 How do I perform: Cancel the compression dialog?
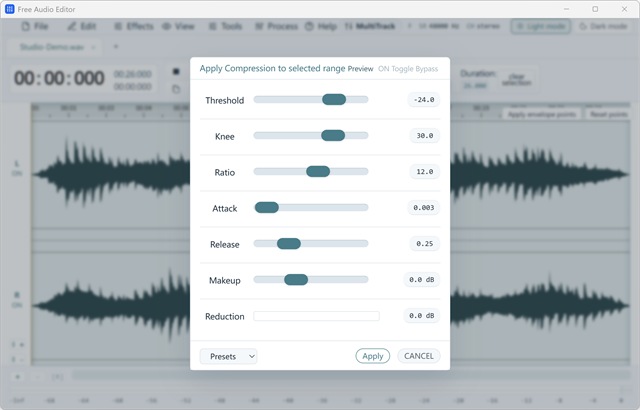pyautogui.click(x=419, y=356)
